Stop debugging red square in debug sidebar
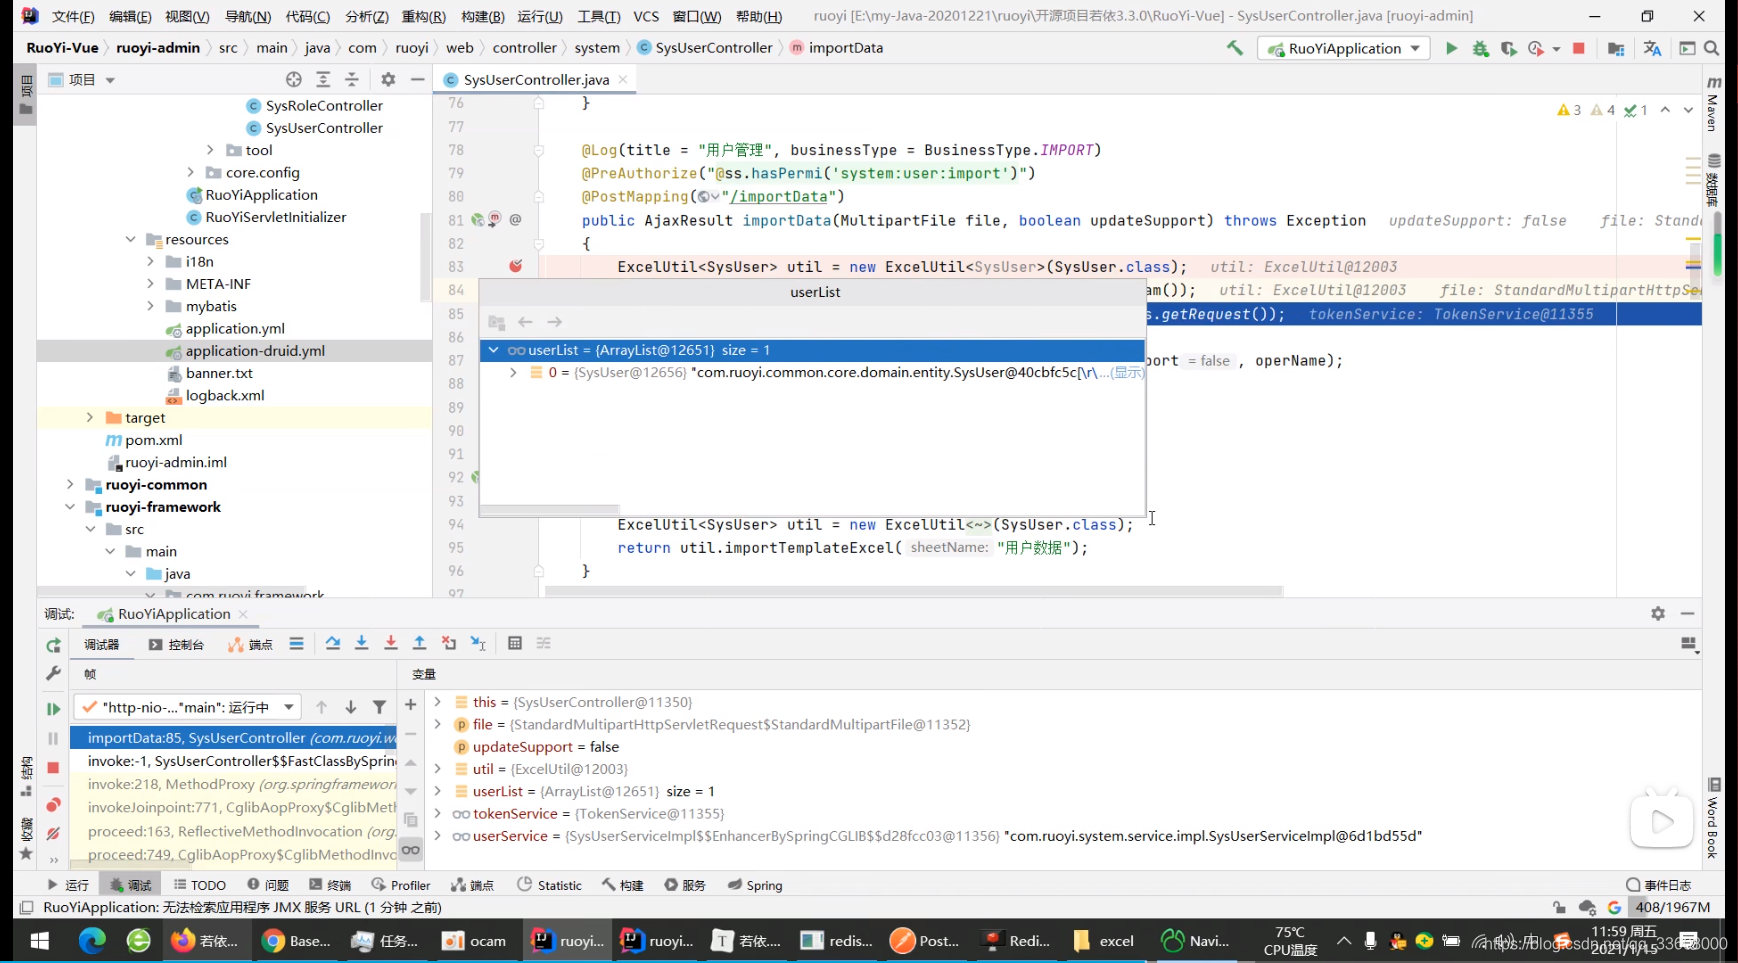This screenshot has width=1738, height=963. [x=53, y=767]
